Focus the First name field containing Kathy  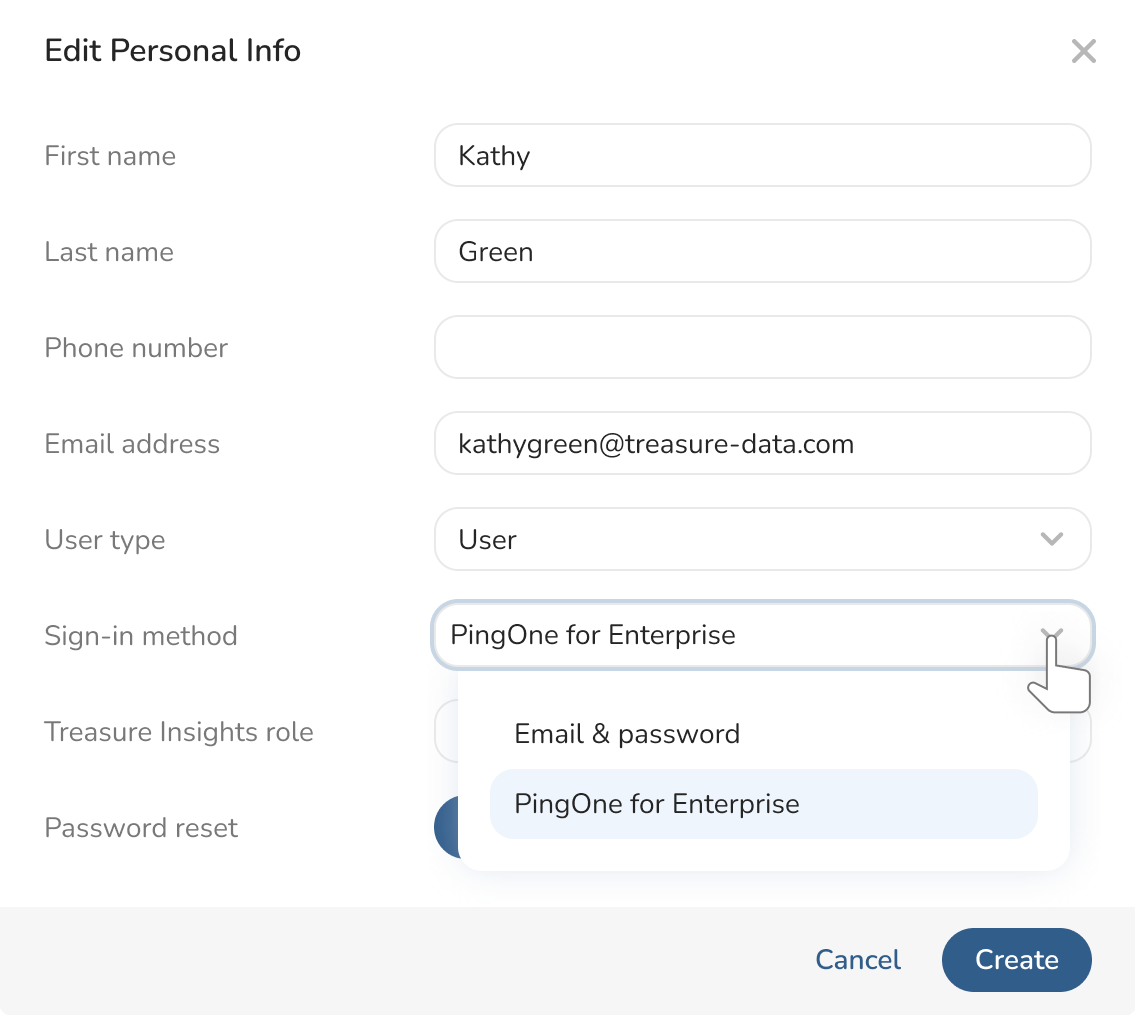click(762, 156)
